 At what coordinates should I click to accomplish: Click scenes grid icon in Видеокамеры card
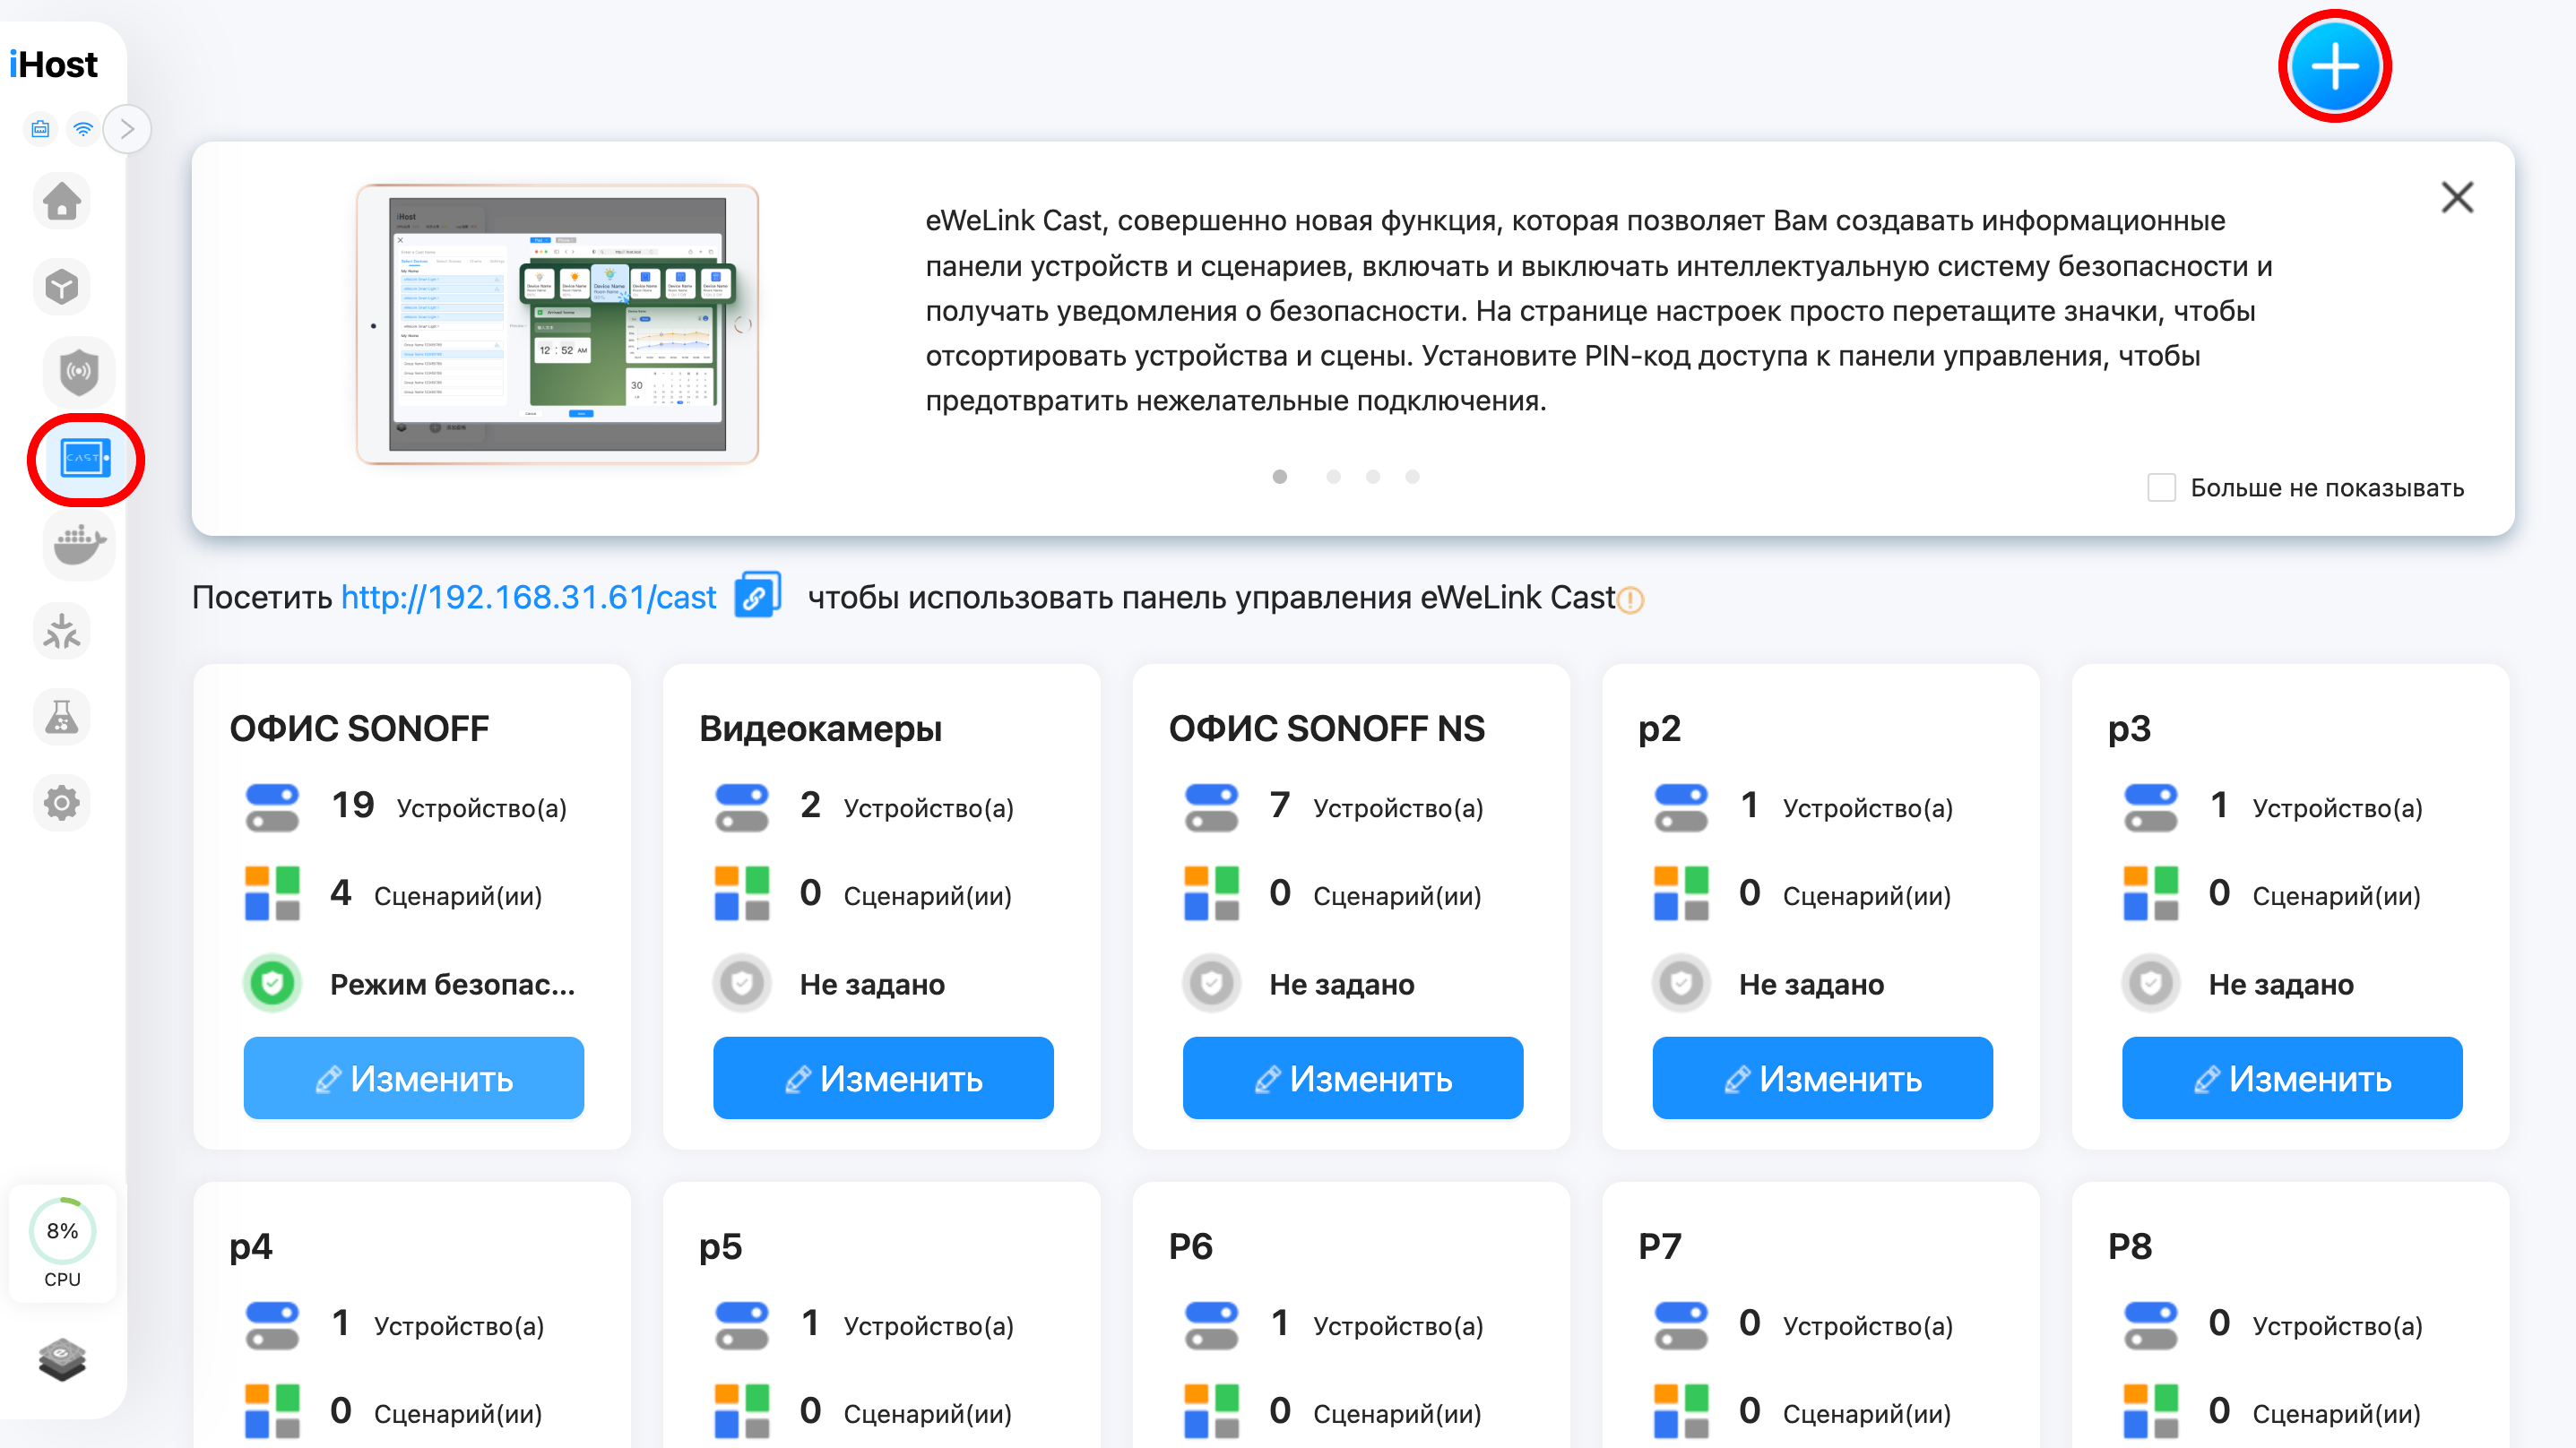[x=742, y=893]
